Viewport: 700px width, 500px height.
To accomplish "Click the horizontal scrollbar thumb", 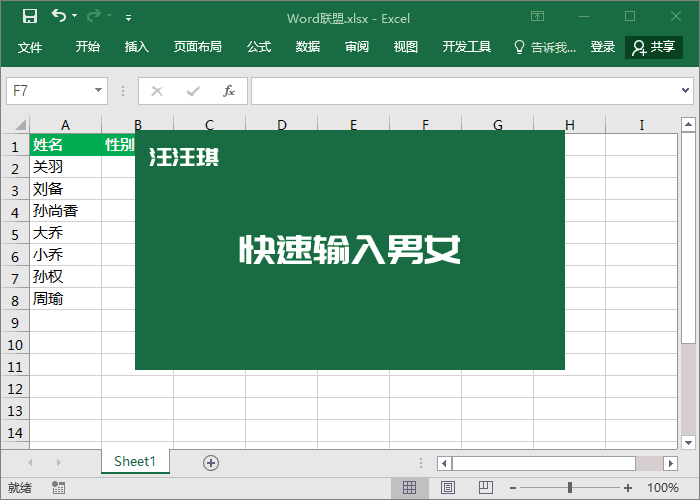I will [x=544, y=463].
